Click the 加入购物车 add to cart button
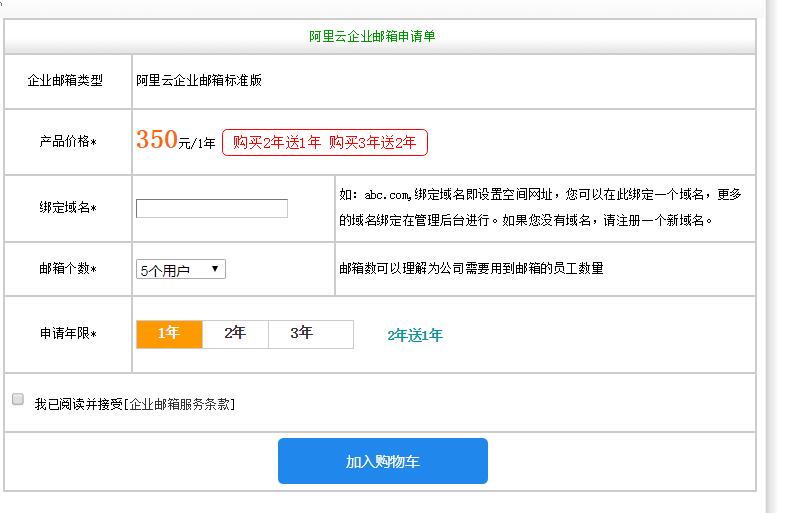The height and width of the screenshot is (513, 786). pyautogui.click(x=382, y=461)
